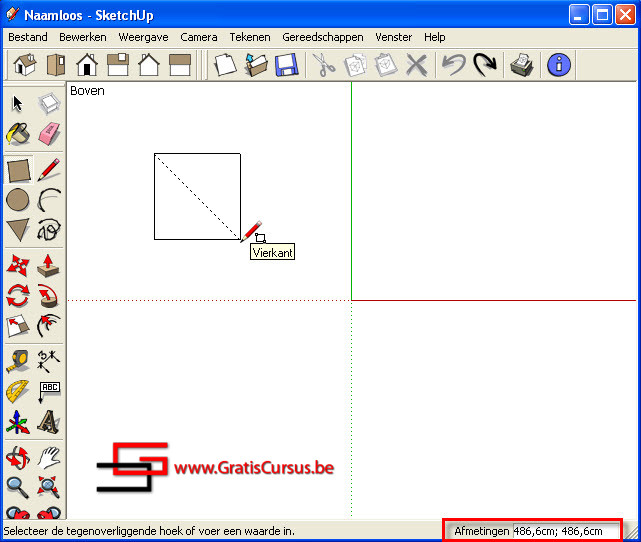Click the 'Boven' view label

pos(87,91)
